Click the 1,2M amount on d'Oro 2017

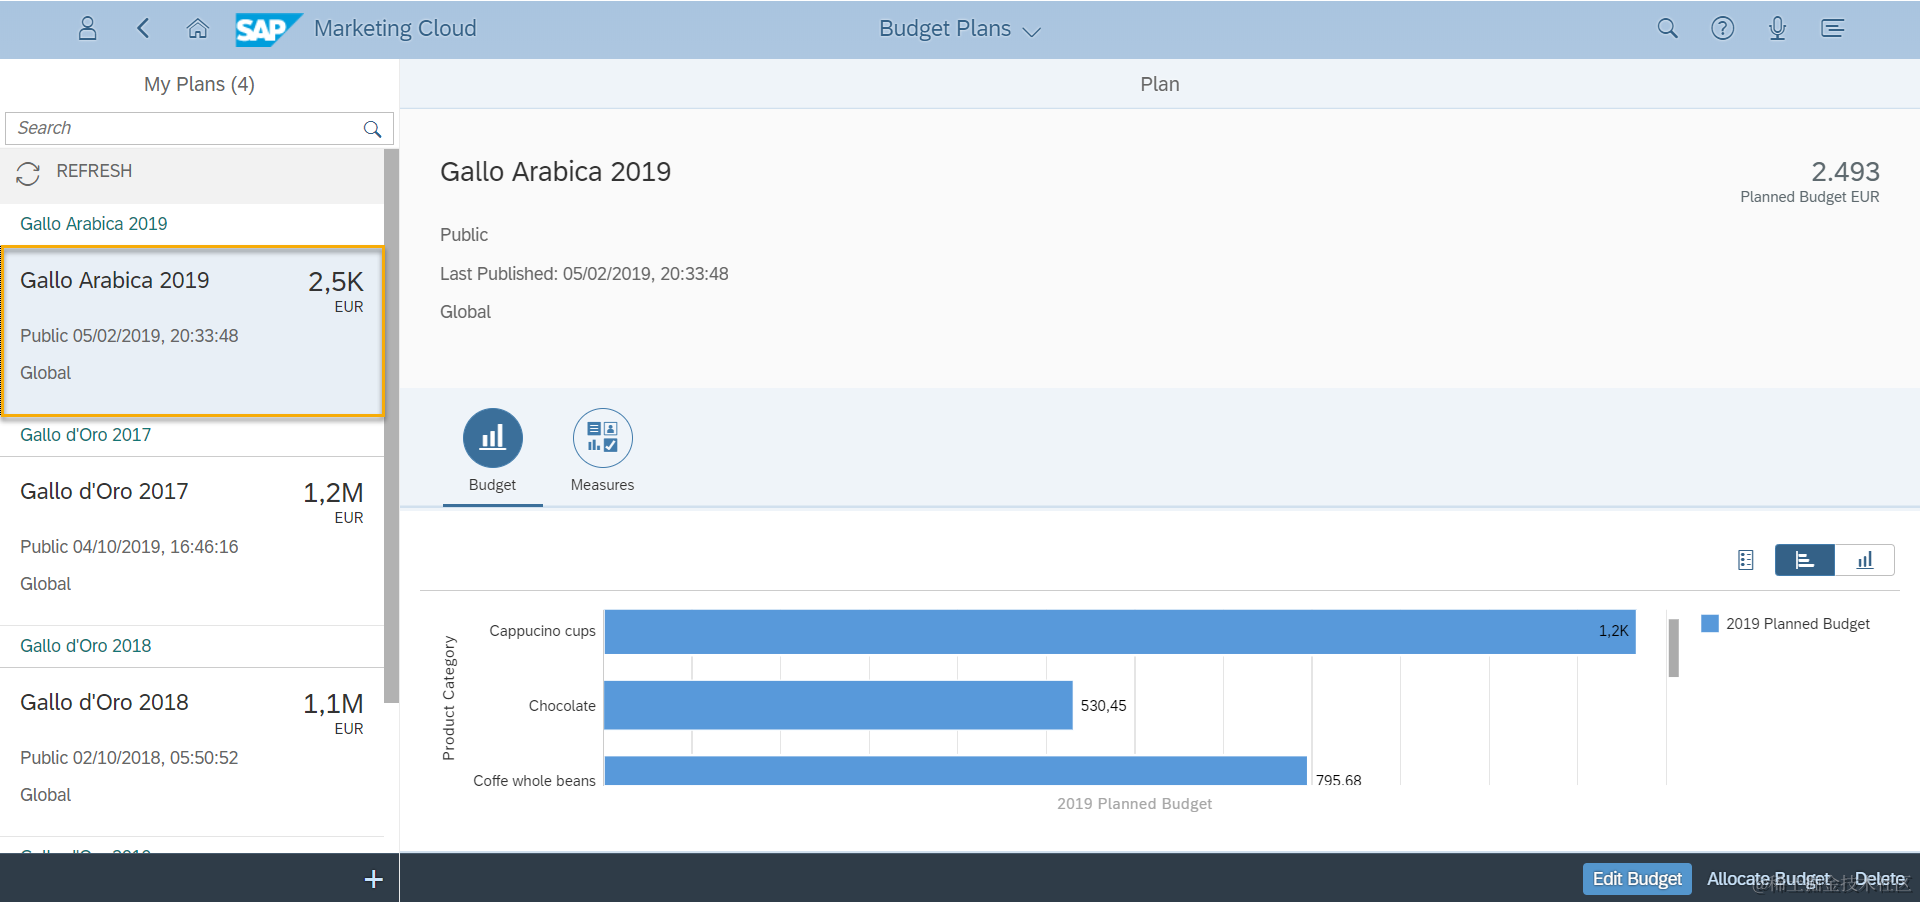pyautogui.click(x=333, y=493)
